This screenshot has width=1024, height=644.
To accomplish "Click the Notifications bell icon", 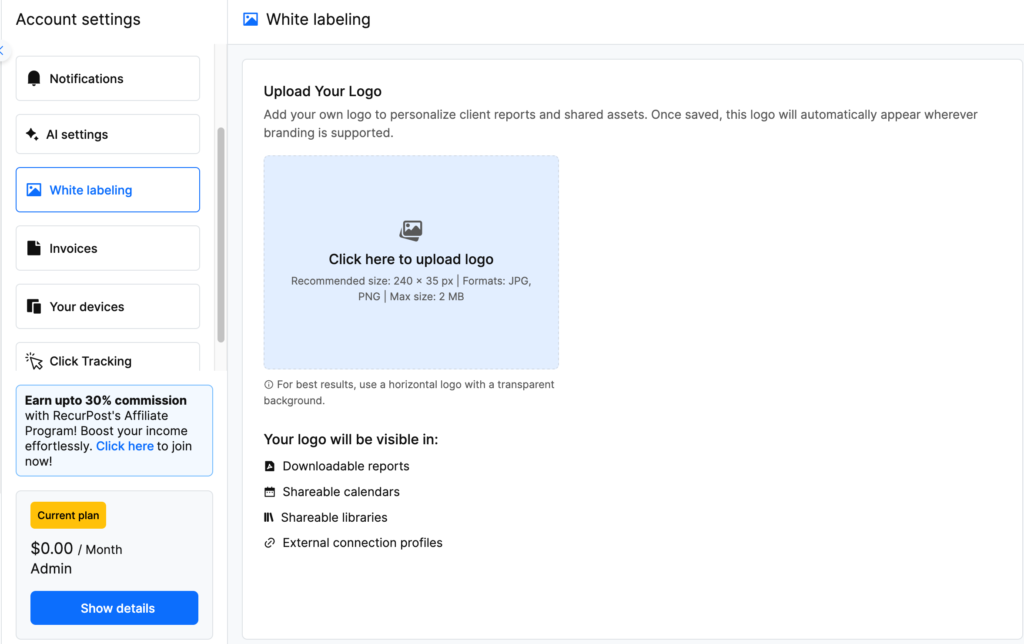I will (x=34, y=79).
